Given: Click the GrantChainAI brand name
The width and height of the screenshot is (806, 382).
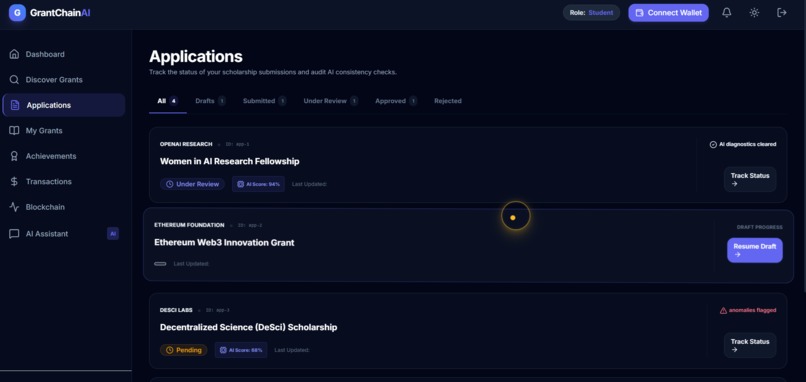Looking at the screenshot, I should (x=60, y=13).
